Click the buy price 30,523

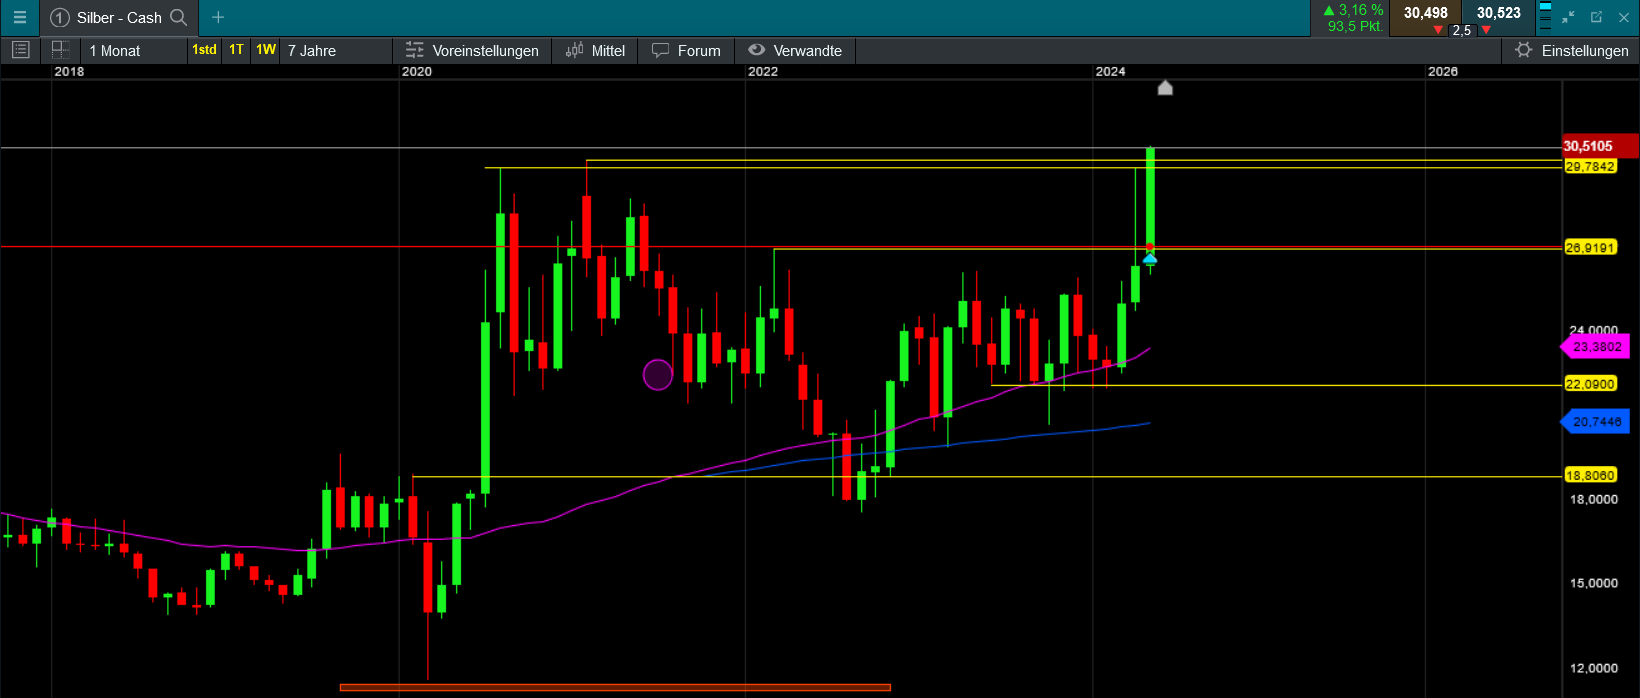(1498, 13)
